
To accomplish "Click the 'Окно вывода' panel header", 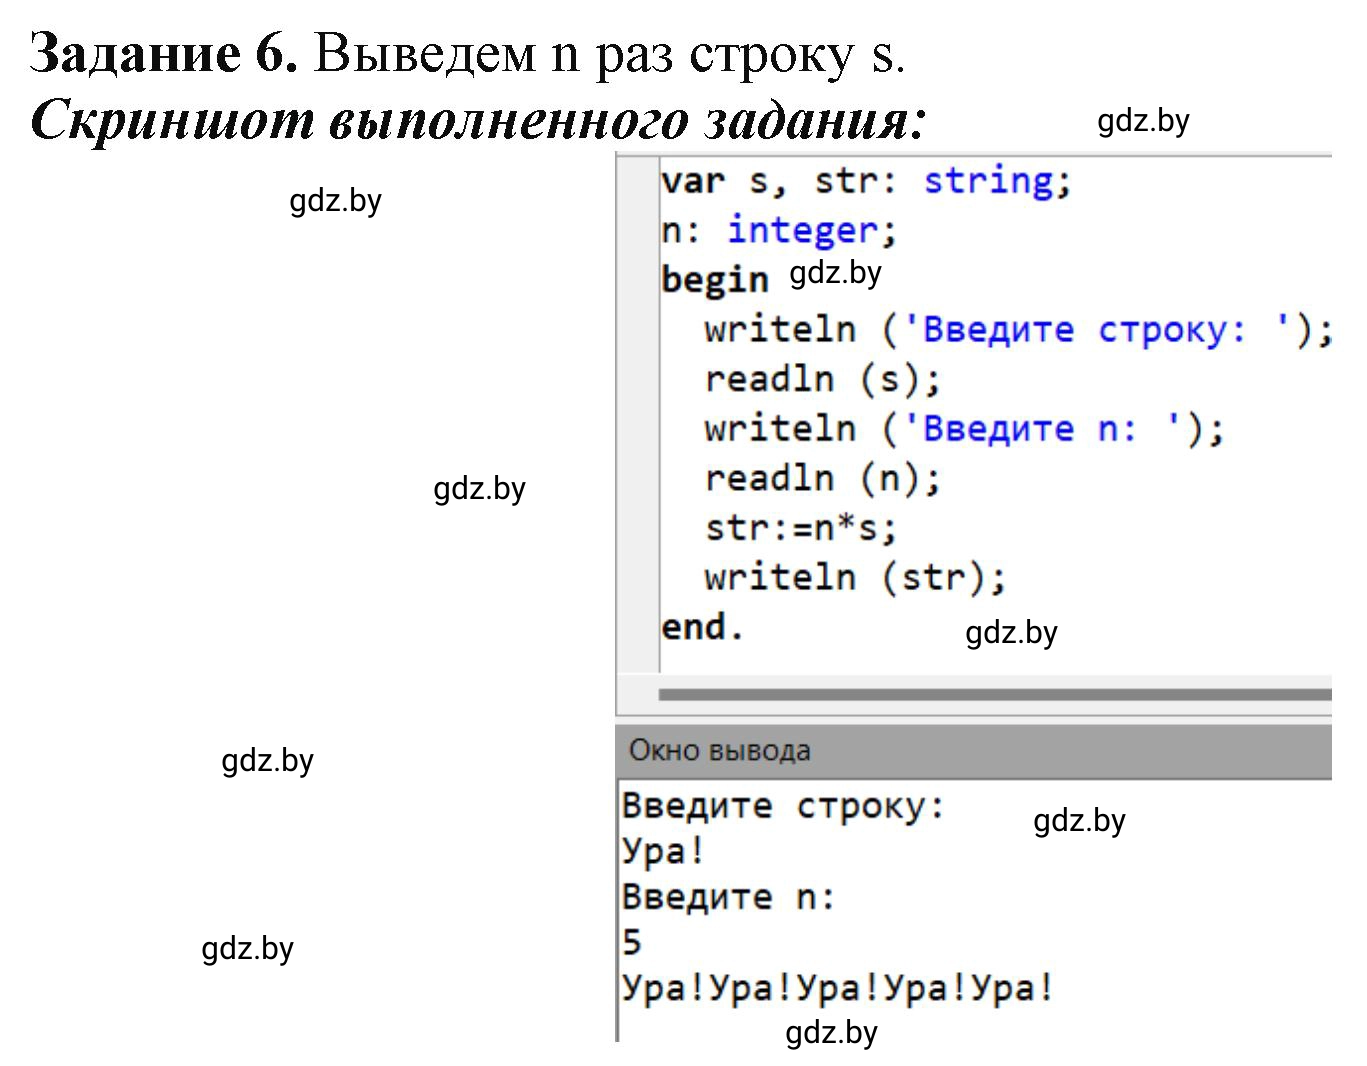I will pyautogui.click(x=974, y=750).
